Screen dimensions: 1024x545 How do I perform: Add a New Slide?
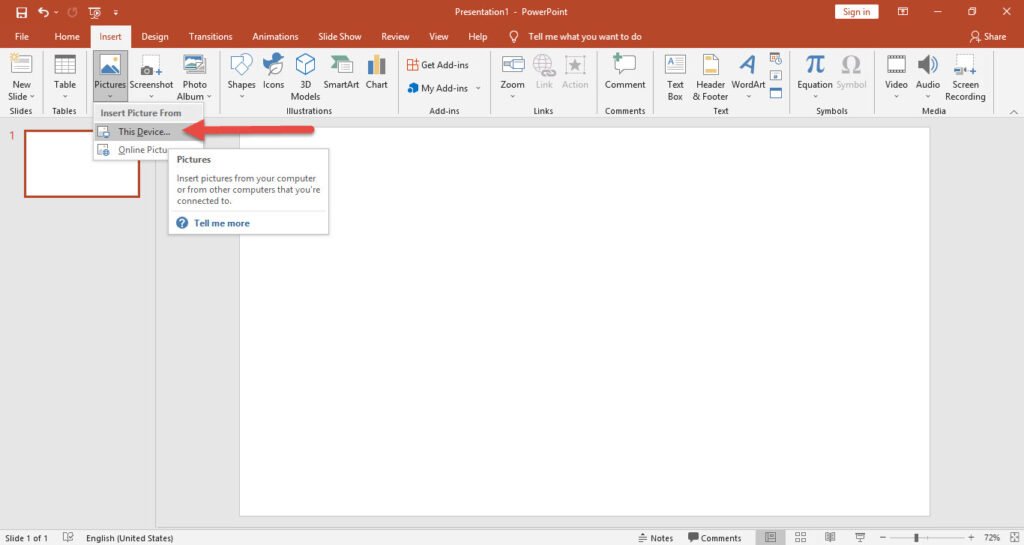tap(21, 76)
